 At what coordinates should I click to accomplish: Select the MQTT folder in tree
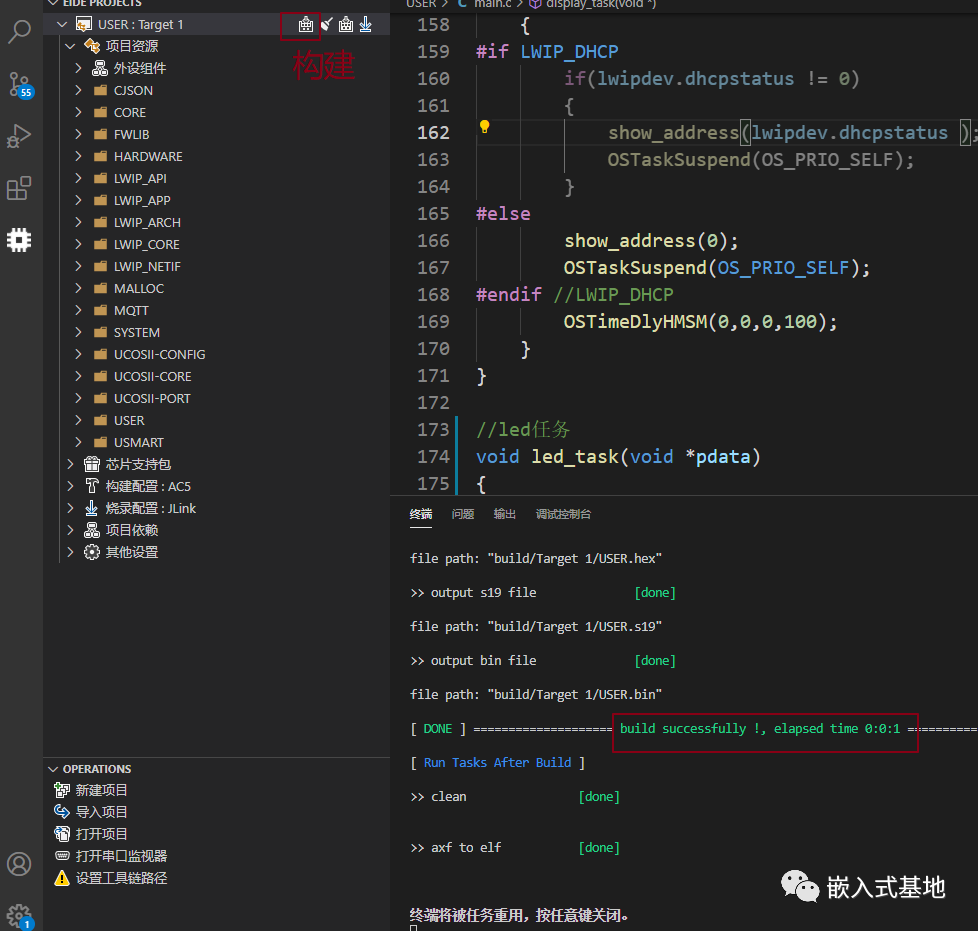click(131, 310)
